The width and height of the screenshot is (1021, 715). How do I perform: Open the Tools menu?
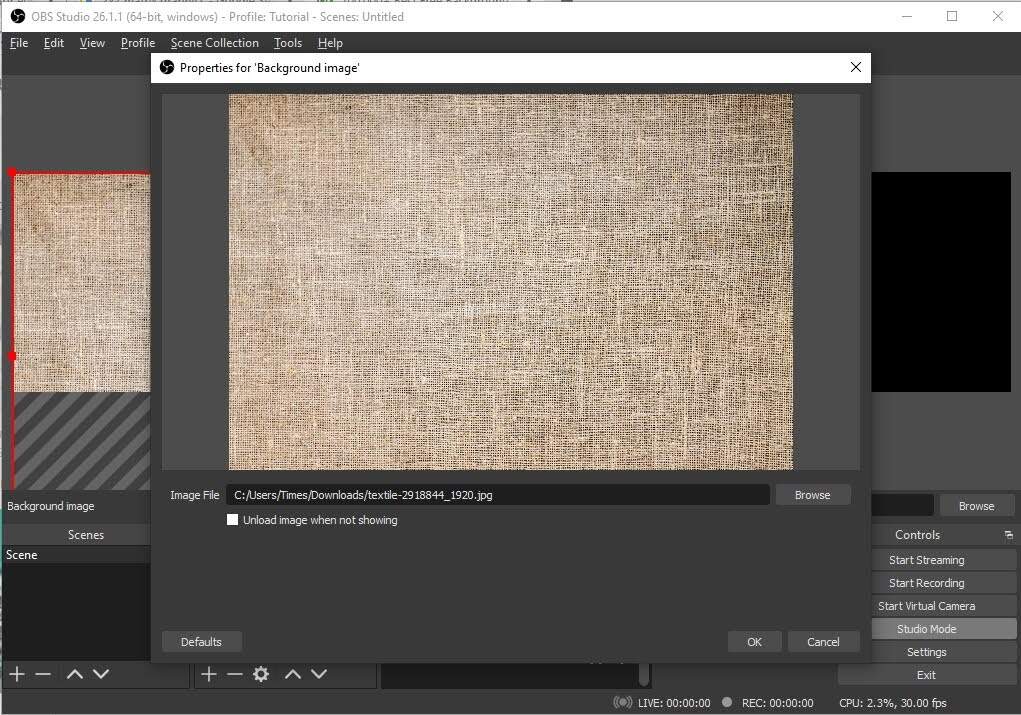288,42
